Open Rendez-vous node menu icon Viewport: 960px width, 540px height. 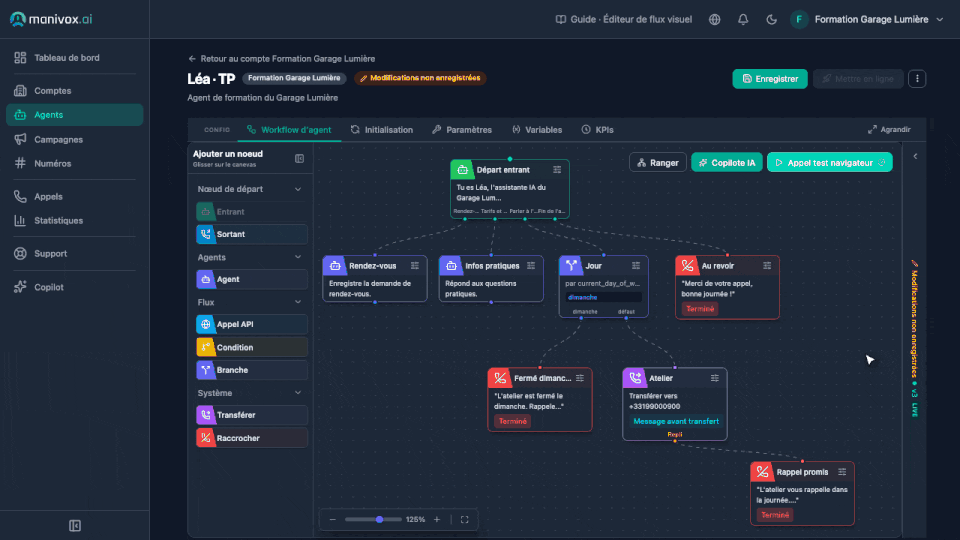[x=415, y=266]
